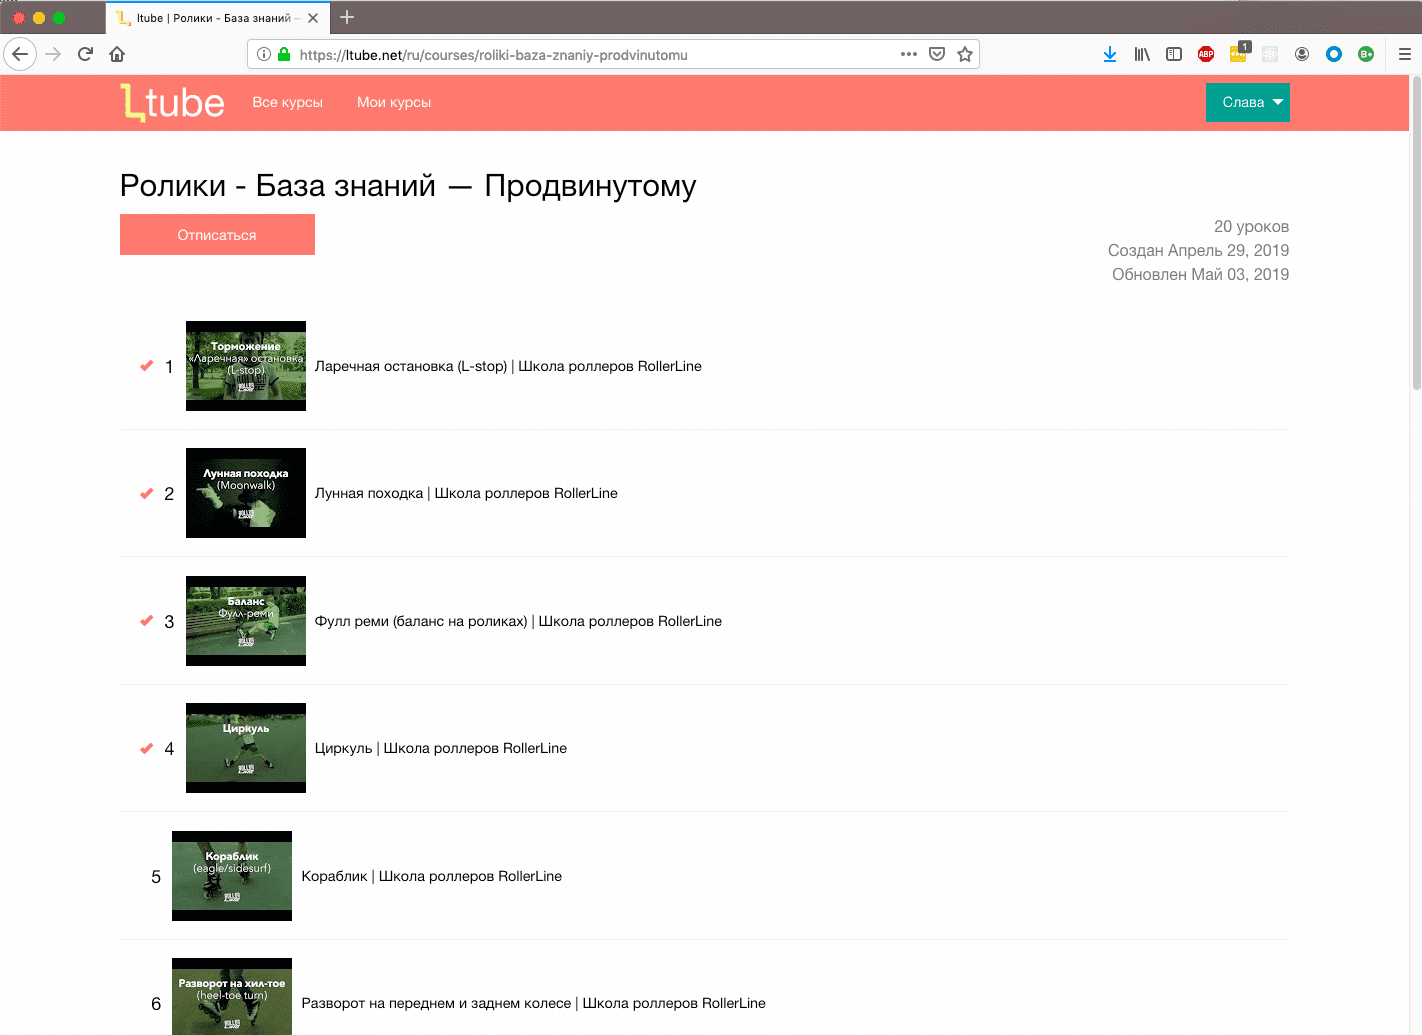1422x1035 pixels.
Task: Click the 'Кораблик' video thumbnail
Action: (232, 875)
